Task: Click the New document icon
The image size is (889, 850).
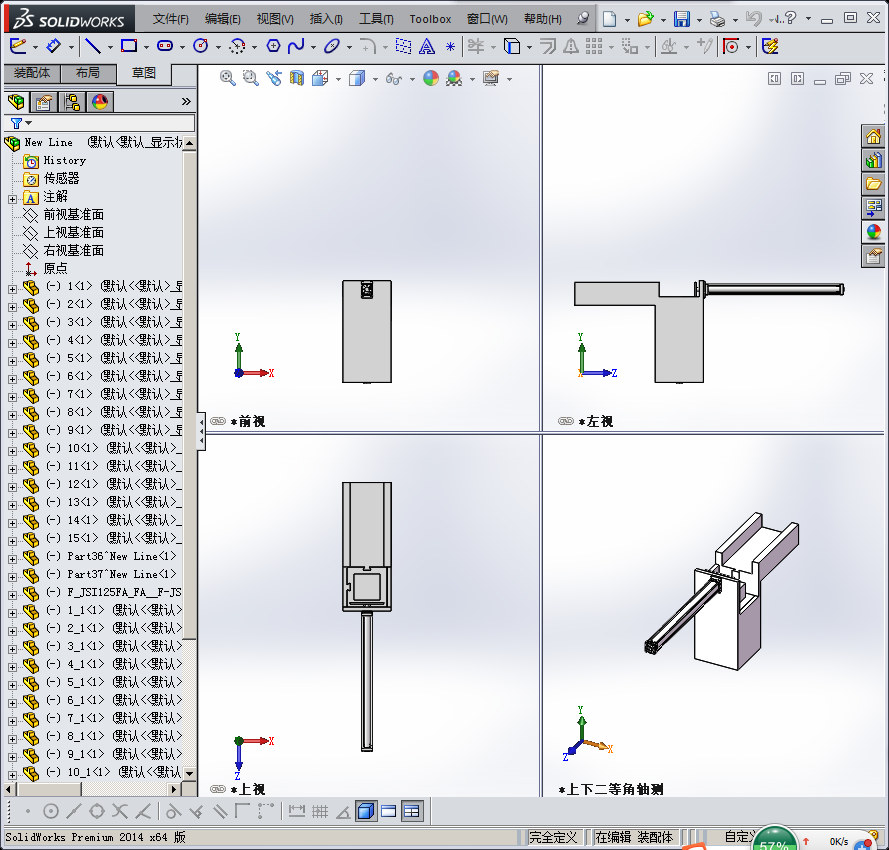Action: (609, 19)
